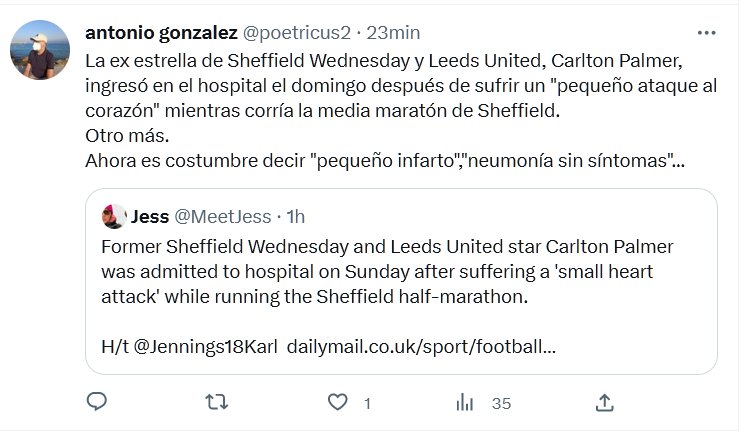
Task: Click the Jess display name in quote
Action: point(150,216)
